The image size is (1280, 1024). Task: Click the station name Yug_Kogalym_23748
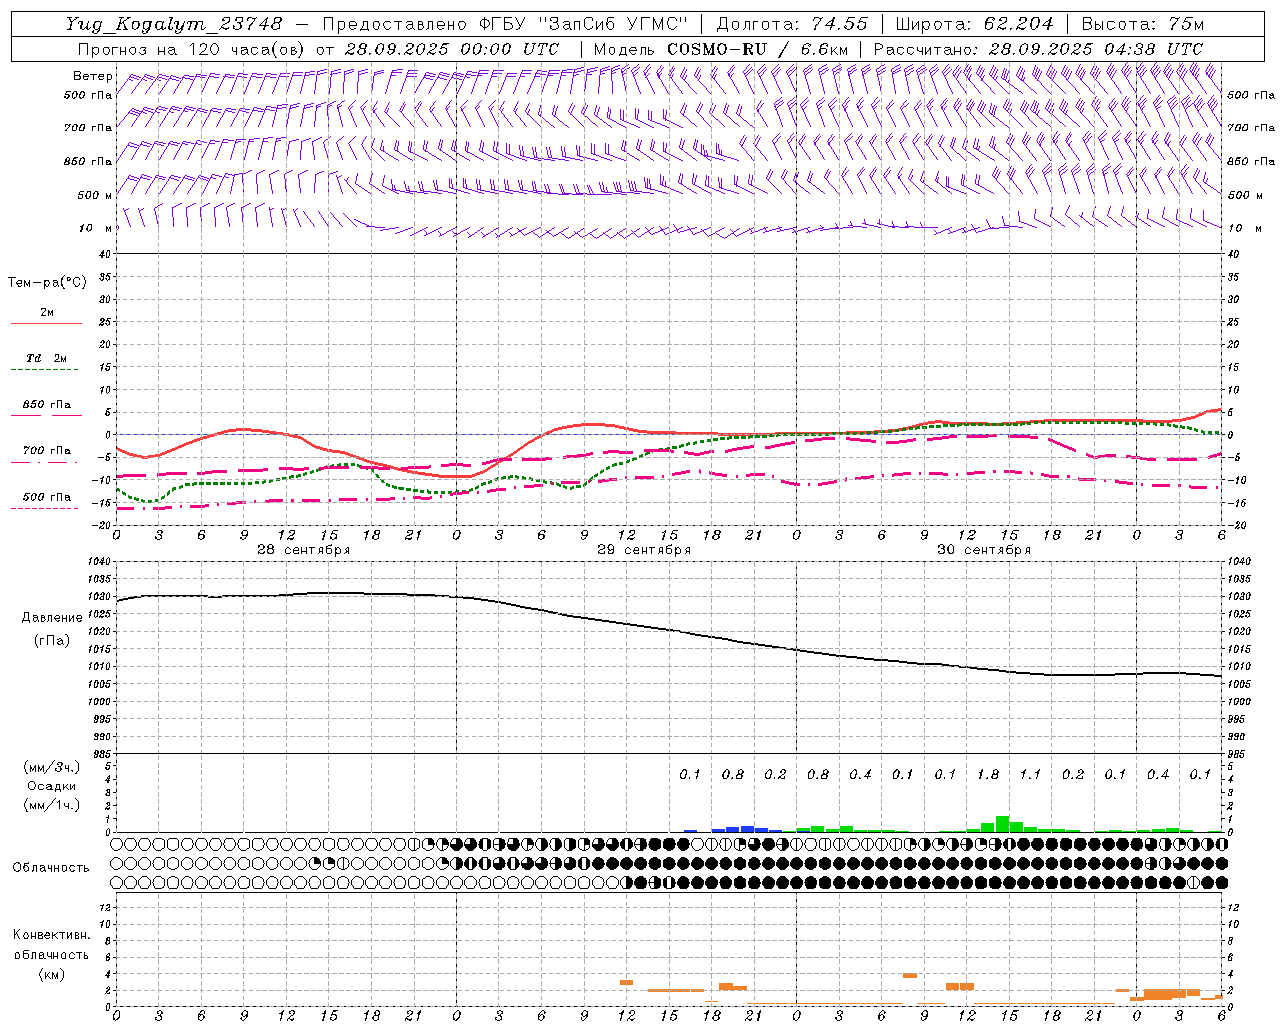[174, 24]
